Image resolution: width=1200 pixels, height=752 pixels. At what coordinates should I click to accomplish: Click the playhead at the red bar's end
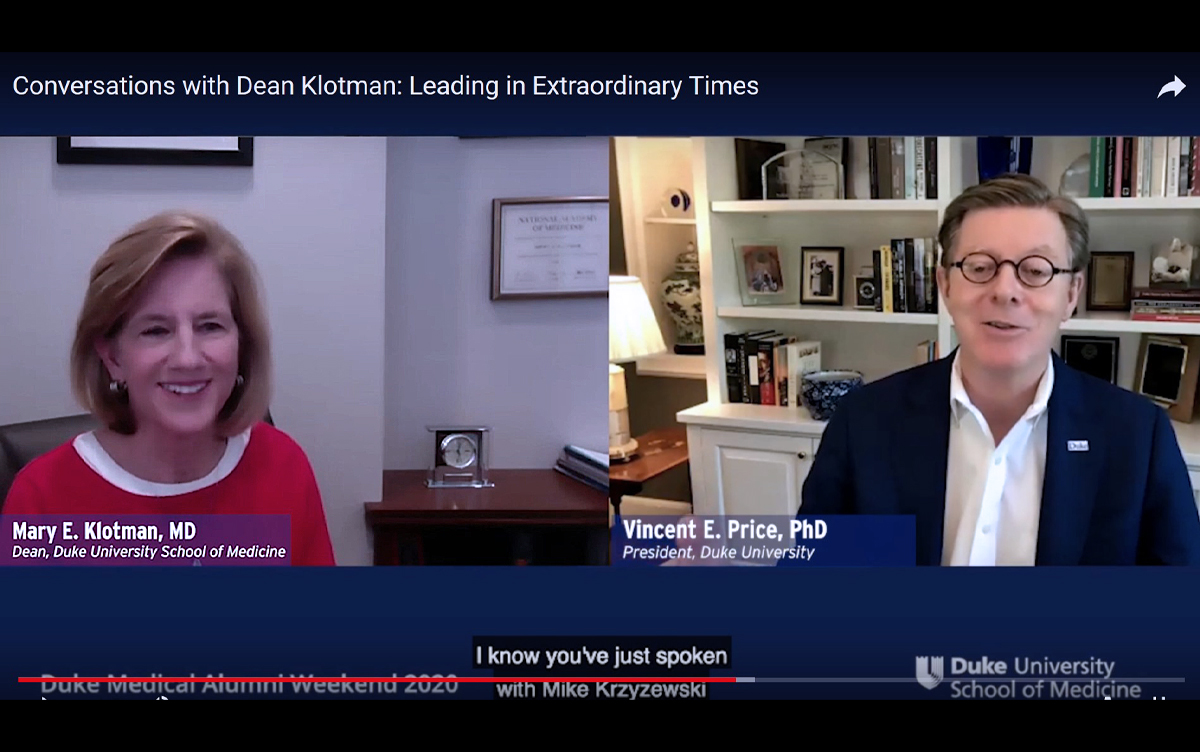pos(736,679)
